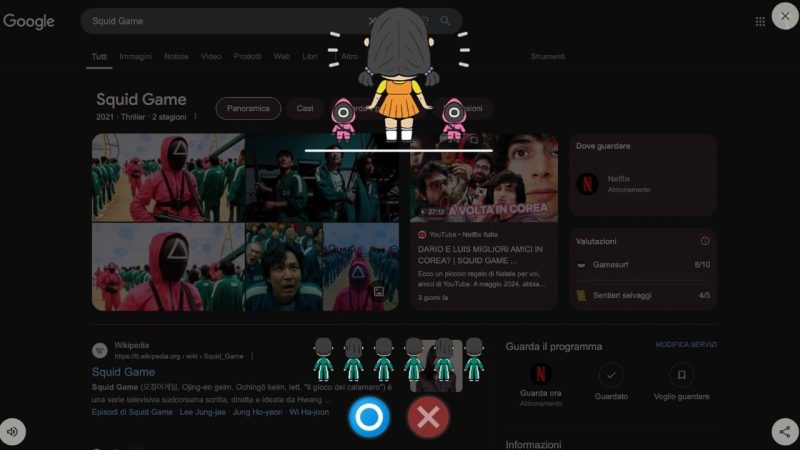The image size is (800, 450).
Task: Open the Wikipedia result options menu
Action: (x=252, y=356)
